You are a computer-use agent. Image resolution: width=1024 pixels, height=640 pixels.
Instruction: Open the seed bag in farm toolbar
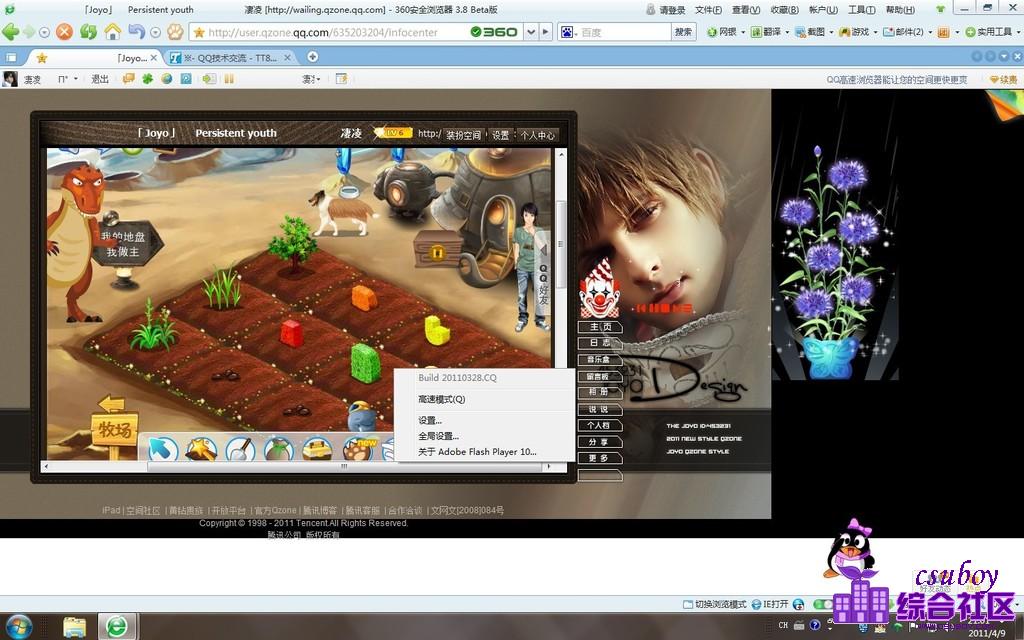click(279, 449)
